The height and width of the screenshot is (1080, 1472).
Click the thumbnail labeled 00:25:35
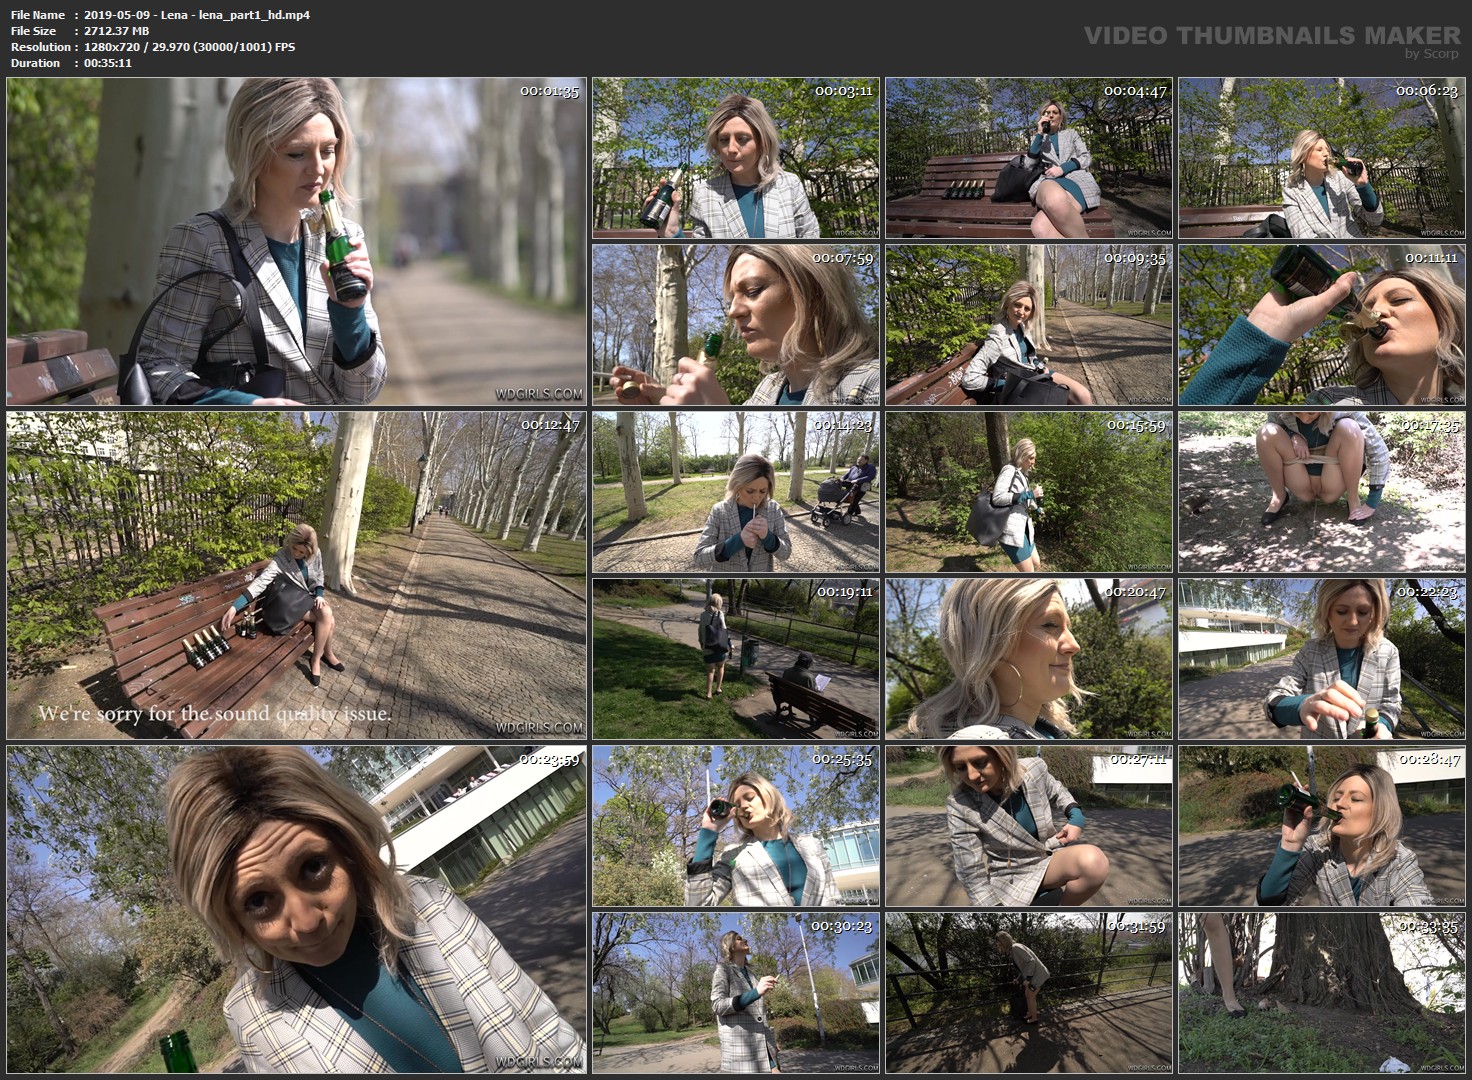tap(735, 826)
